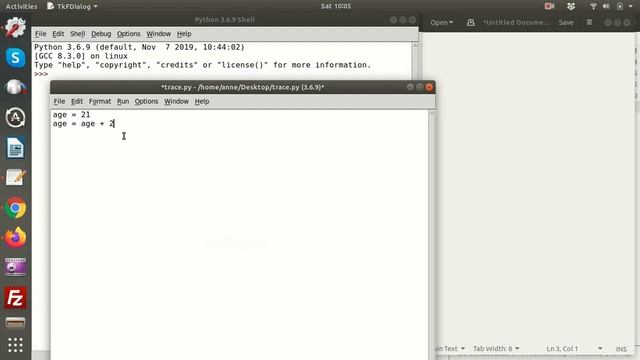Open Help menu in Python Shell window
The image size is (640, 360).
[x=184, y=34]
